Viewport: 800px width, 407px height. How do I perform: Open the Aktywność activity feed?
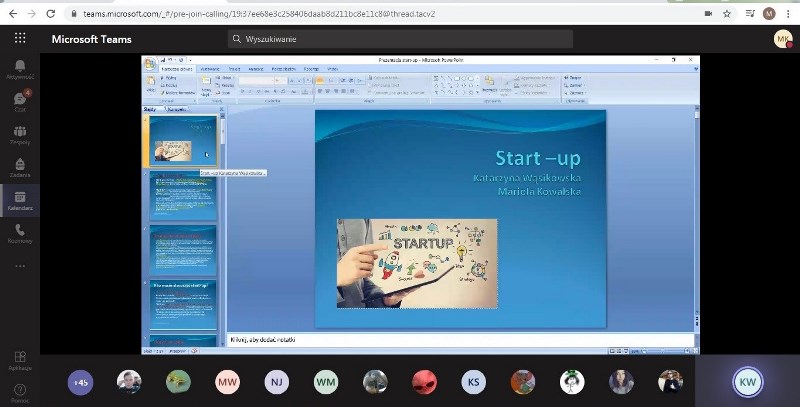tap(20, 69)
